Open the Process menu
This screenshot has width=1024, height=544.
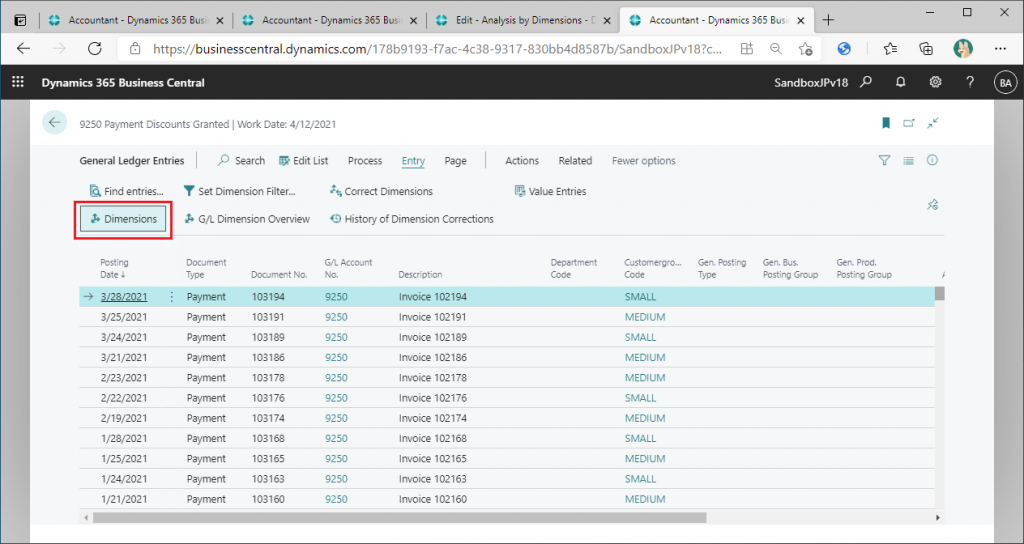[x=365, y=161]
